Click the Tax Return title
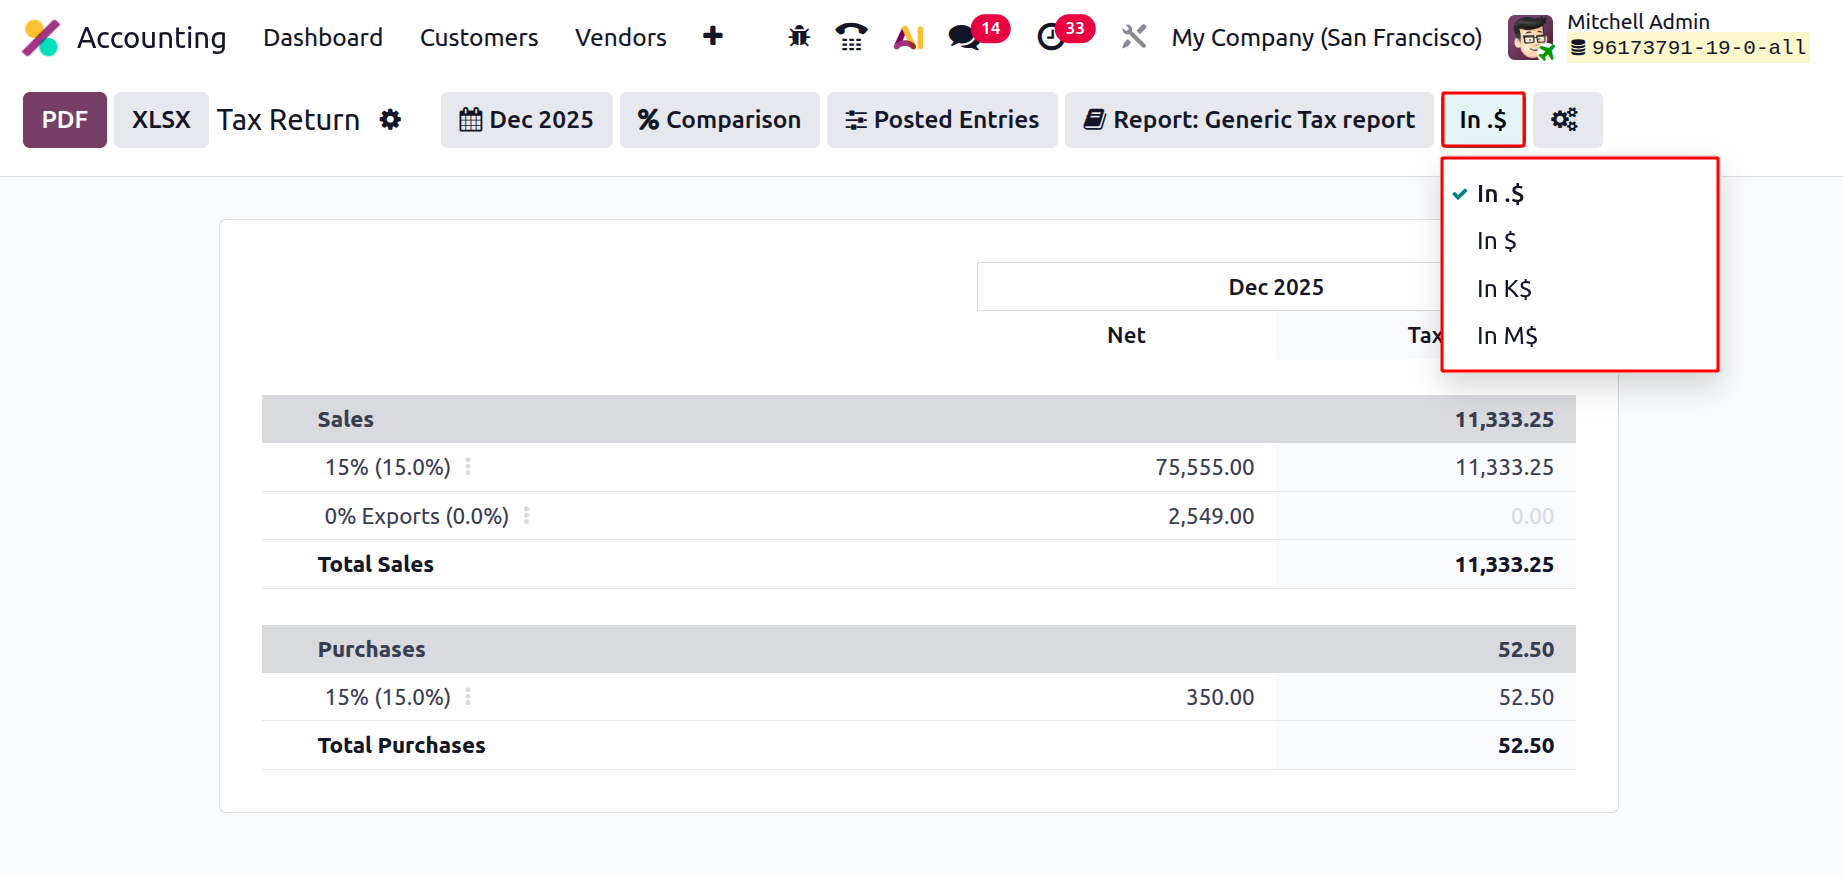The width and height of the screenshot is (1843, 876). pyautogui.click(x=288, y=120)
